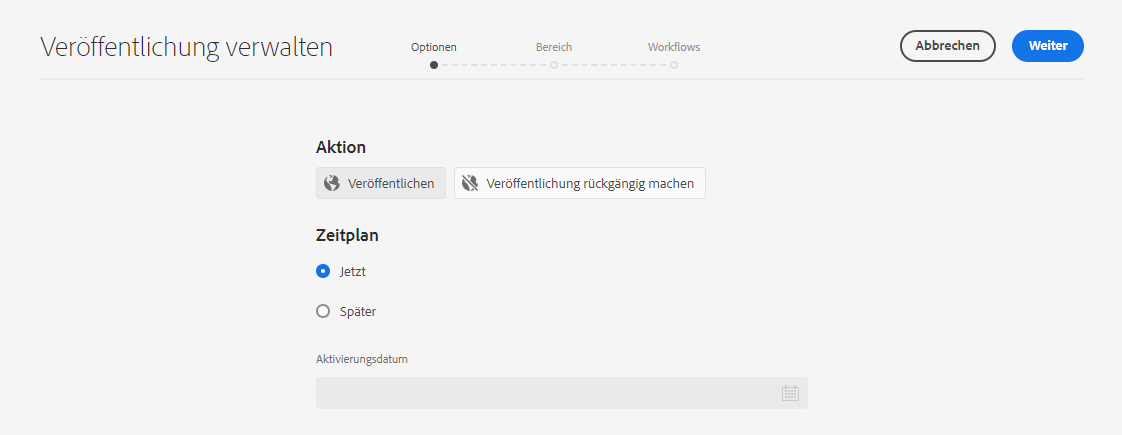Screen dimensions: 1122x435
Task: Click the globe icon on Veröffentlichen
Action: tap(331, 183)
